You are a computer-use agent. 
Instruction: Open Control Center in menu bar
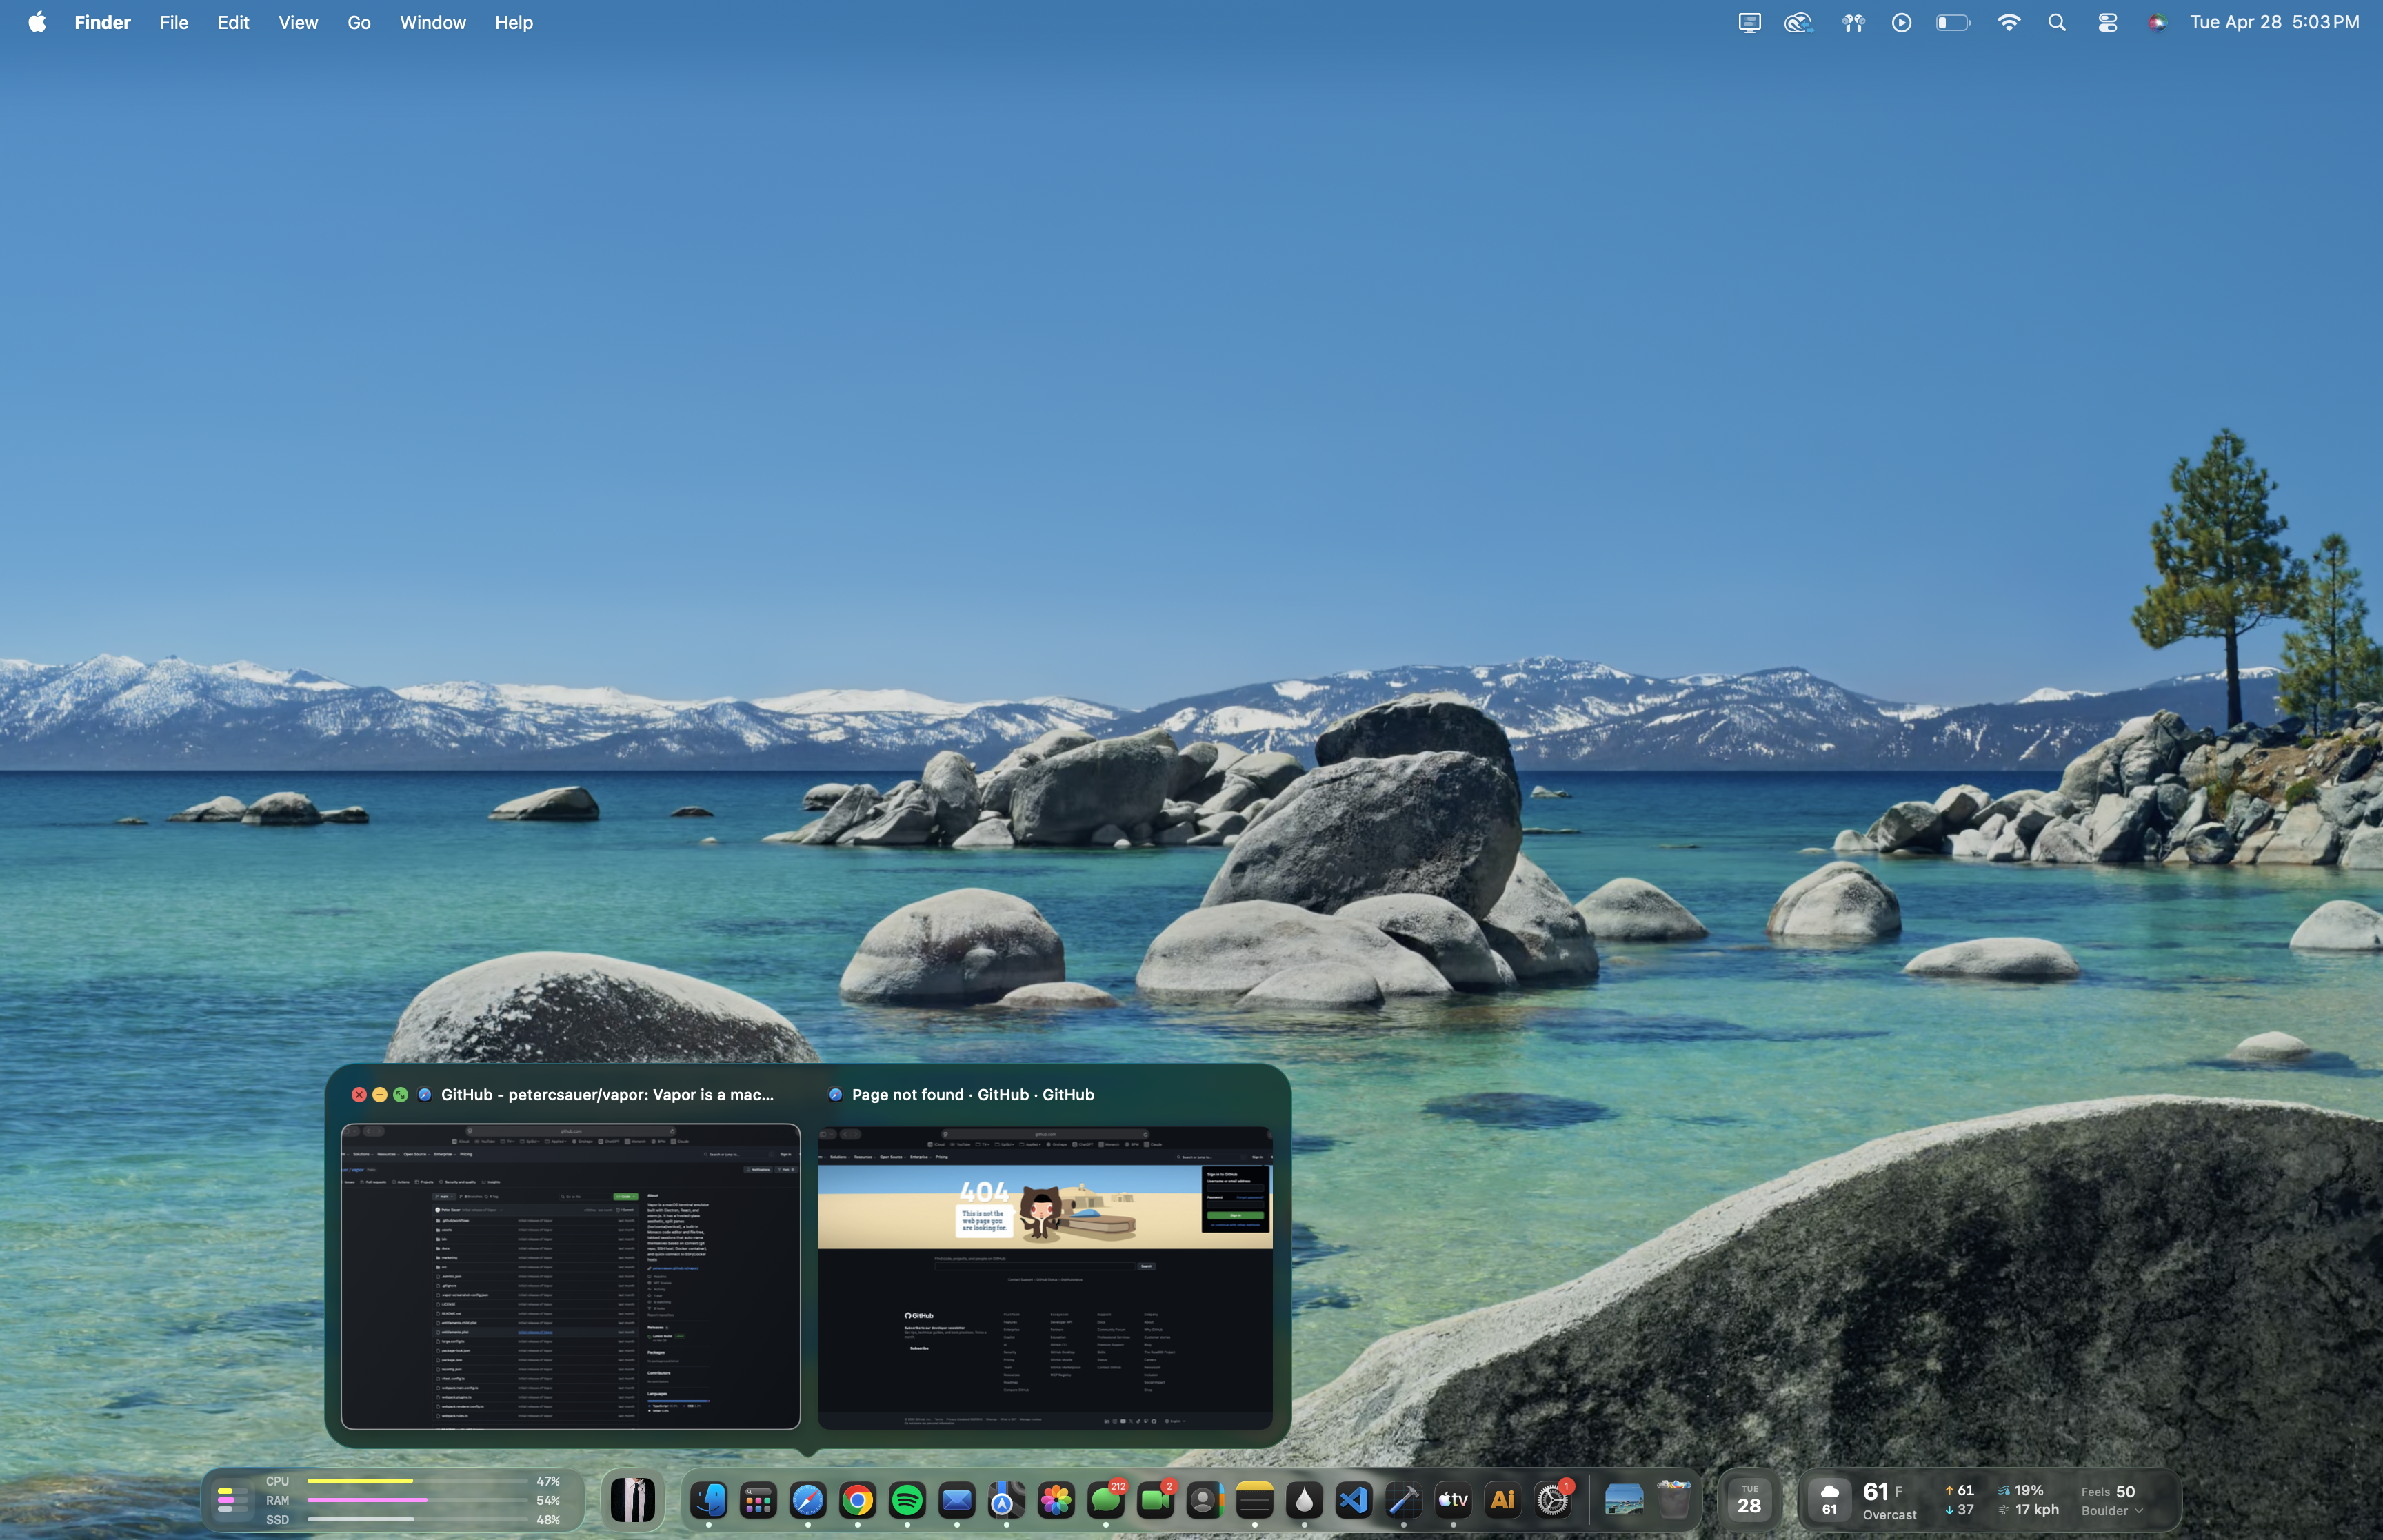pos(2107,22)
